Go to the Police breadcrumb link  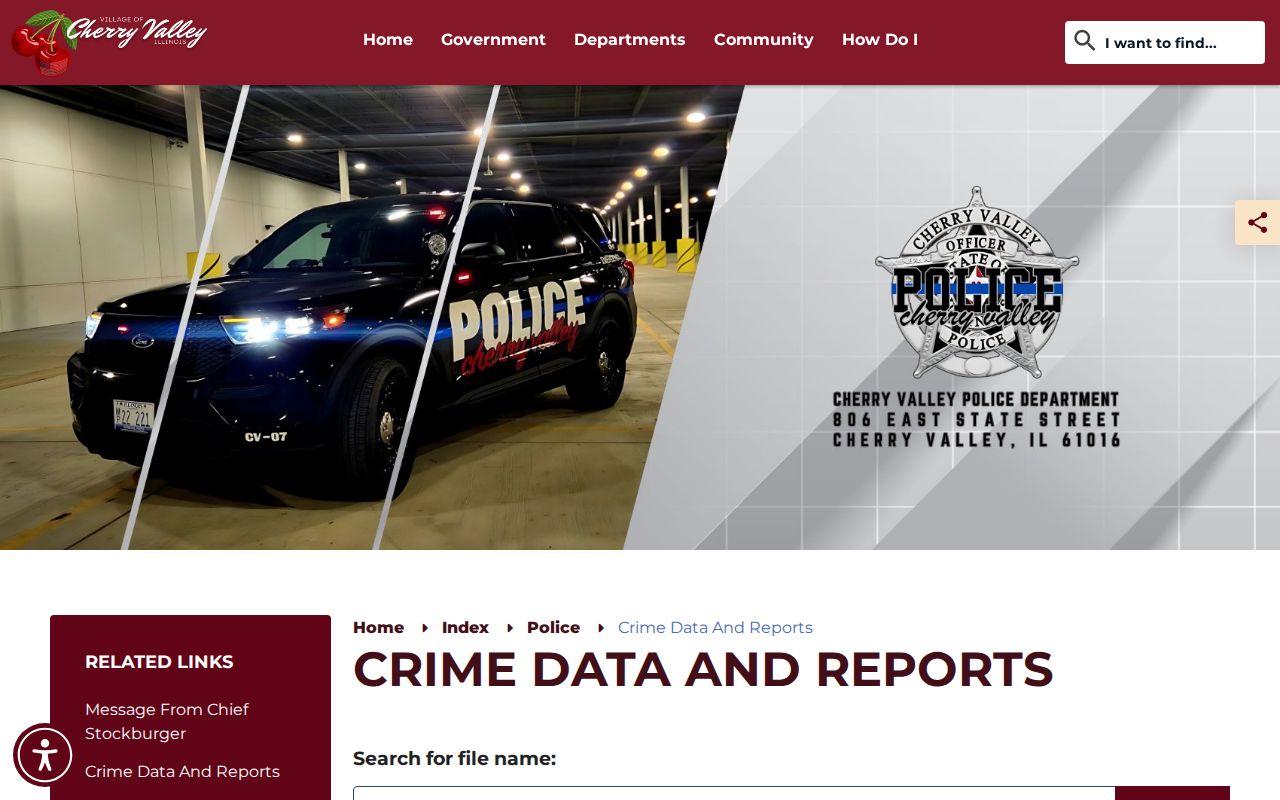(x=554, y=628)
